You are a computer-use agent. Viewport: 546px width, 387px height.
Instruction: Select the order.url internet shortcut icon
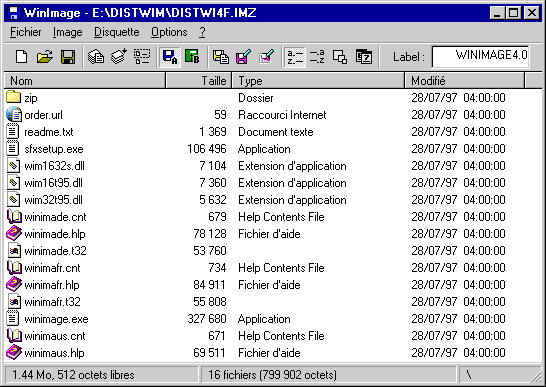point(14,114)
